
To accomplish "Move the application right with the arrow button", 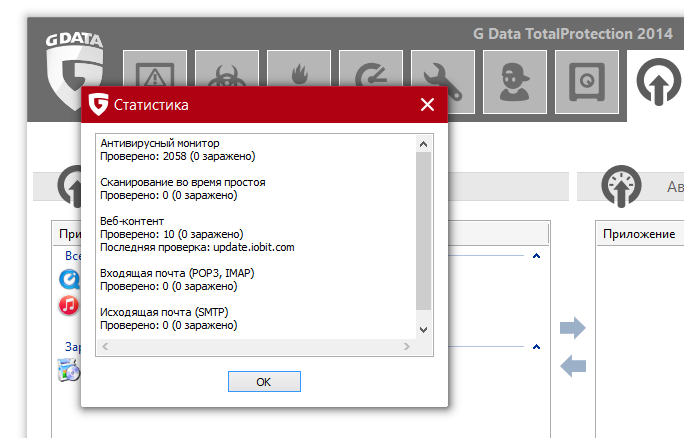I will click(x=573, y=328).
